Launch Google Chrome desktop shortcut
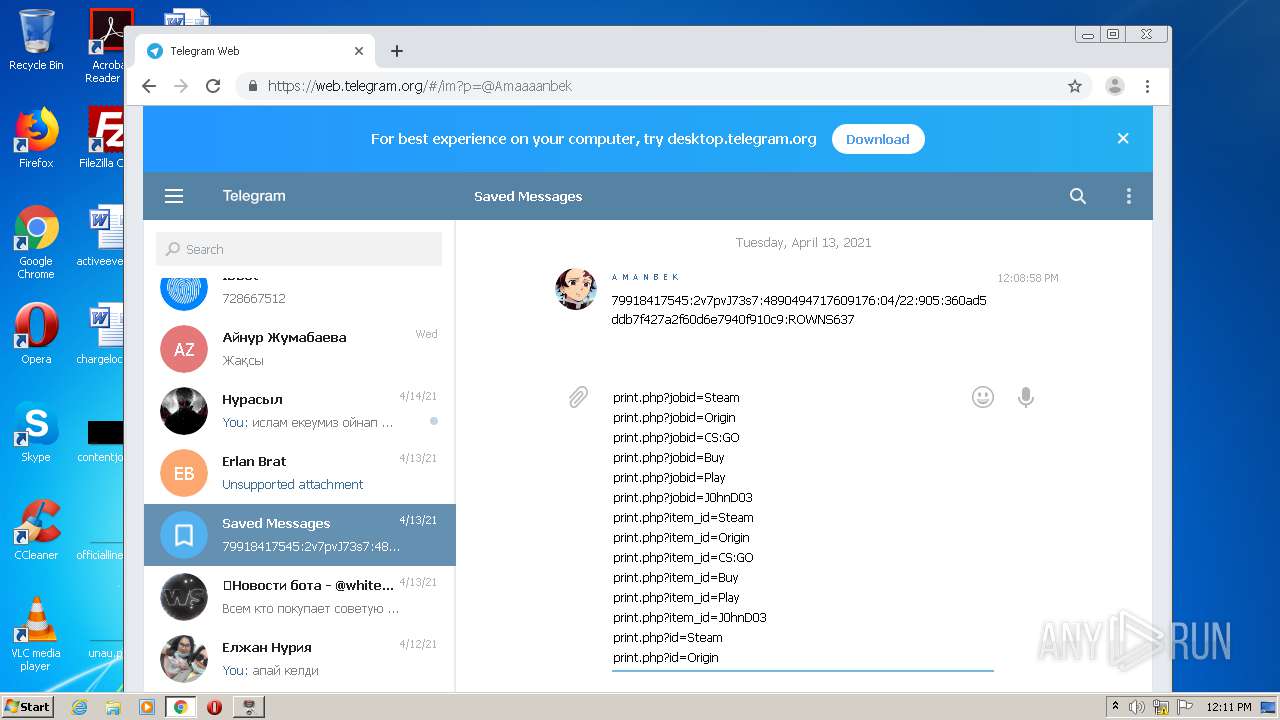Viewport: 1280px width, 720px height. pyautogui.click(x=36, y=243)
